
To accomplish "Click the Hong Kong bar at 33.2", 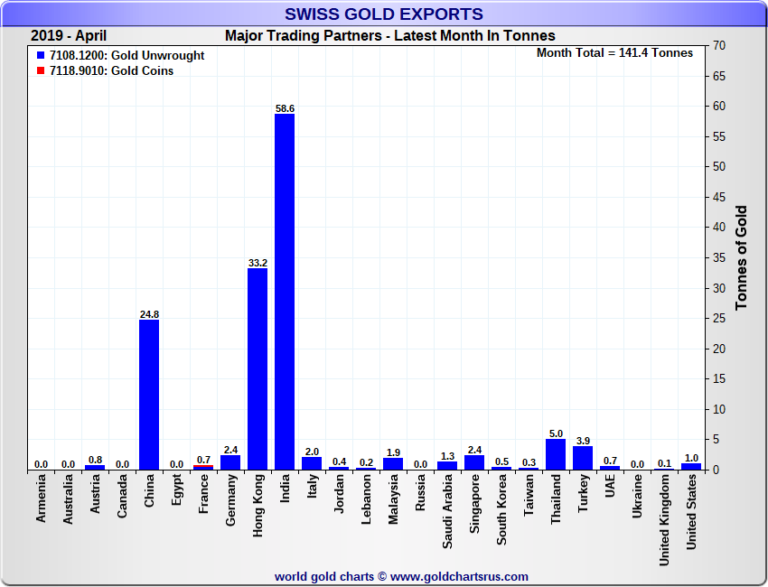I will click(257, 368).
